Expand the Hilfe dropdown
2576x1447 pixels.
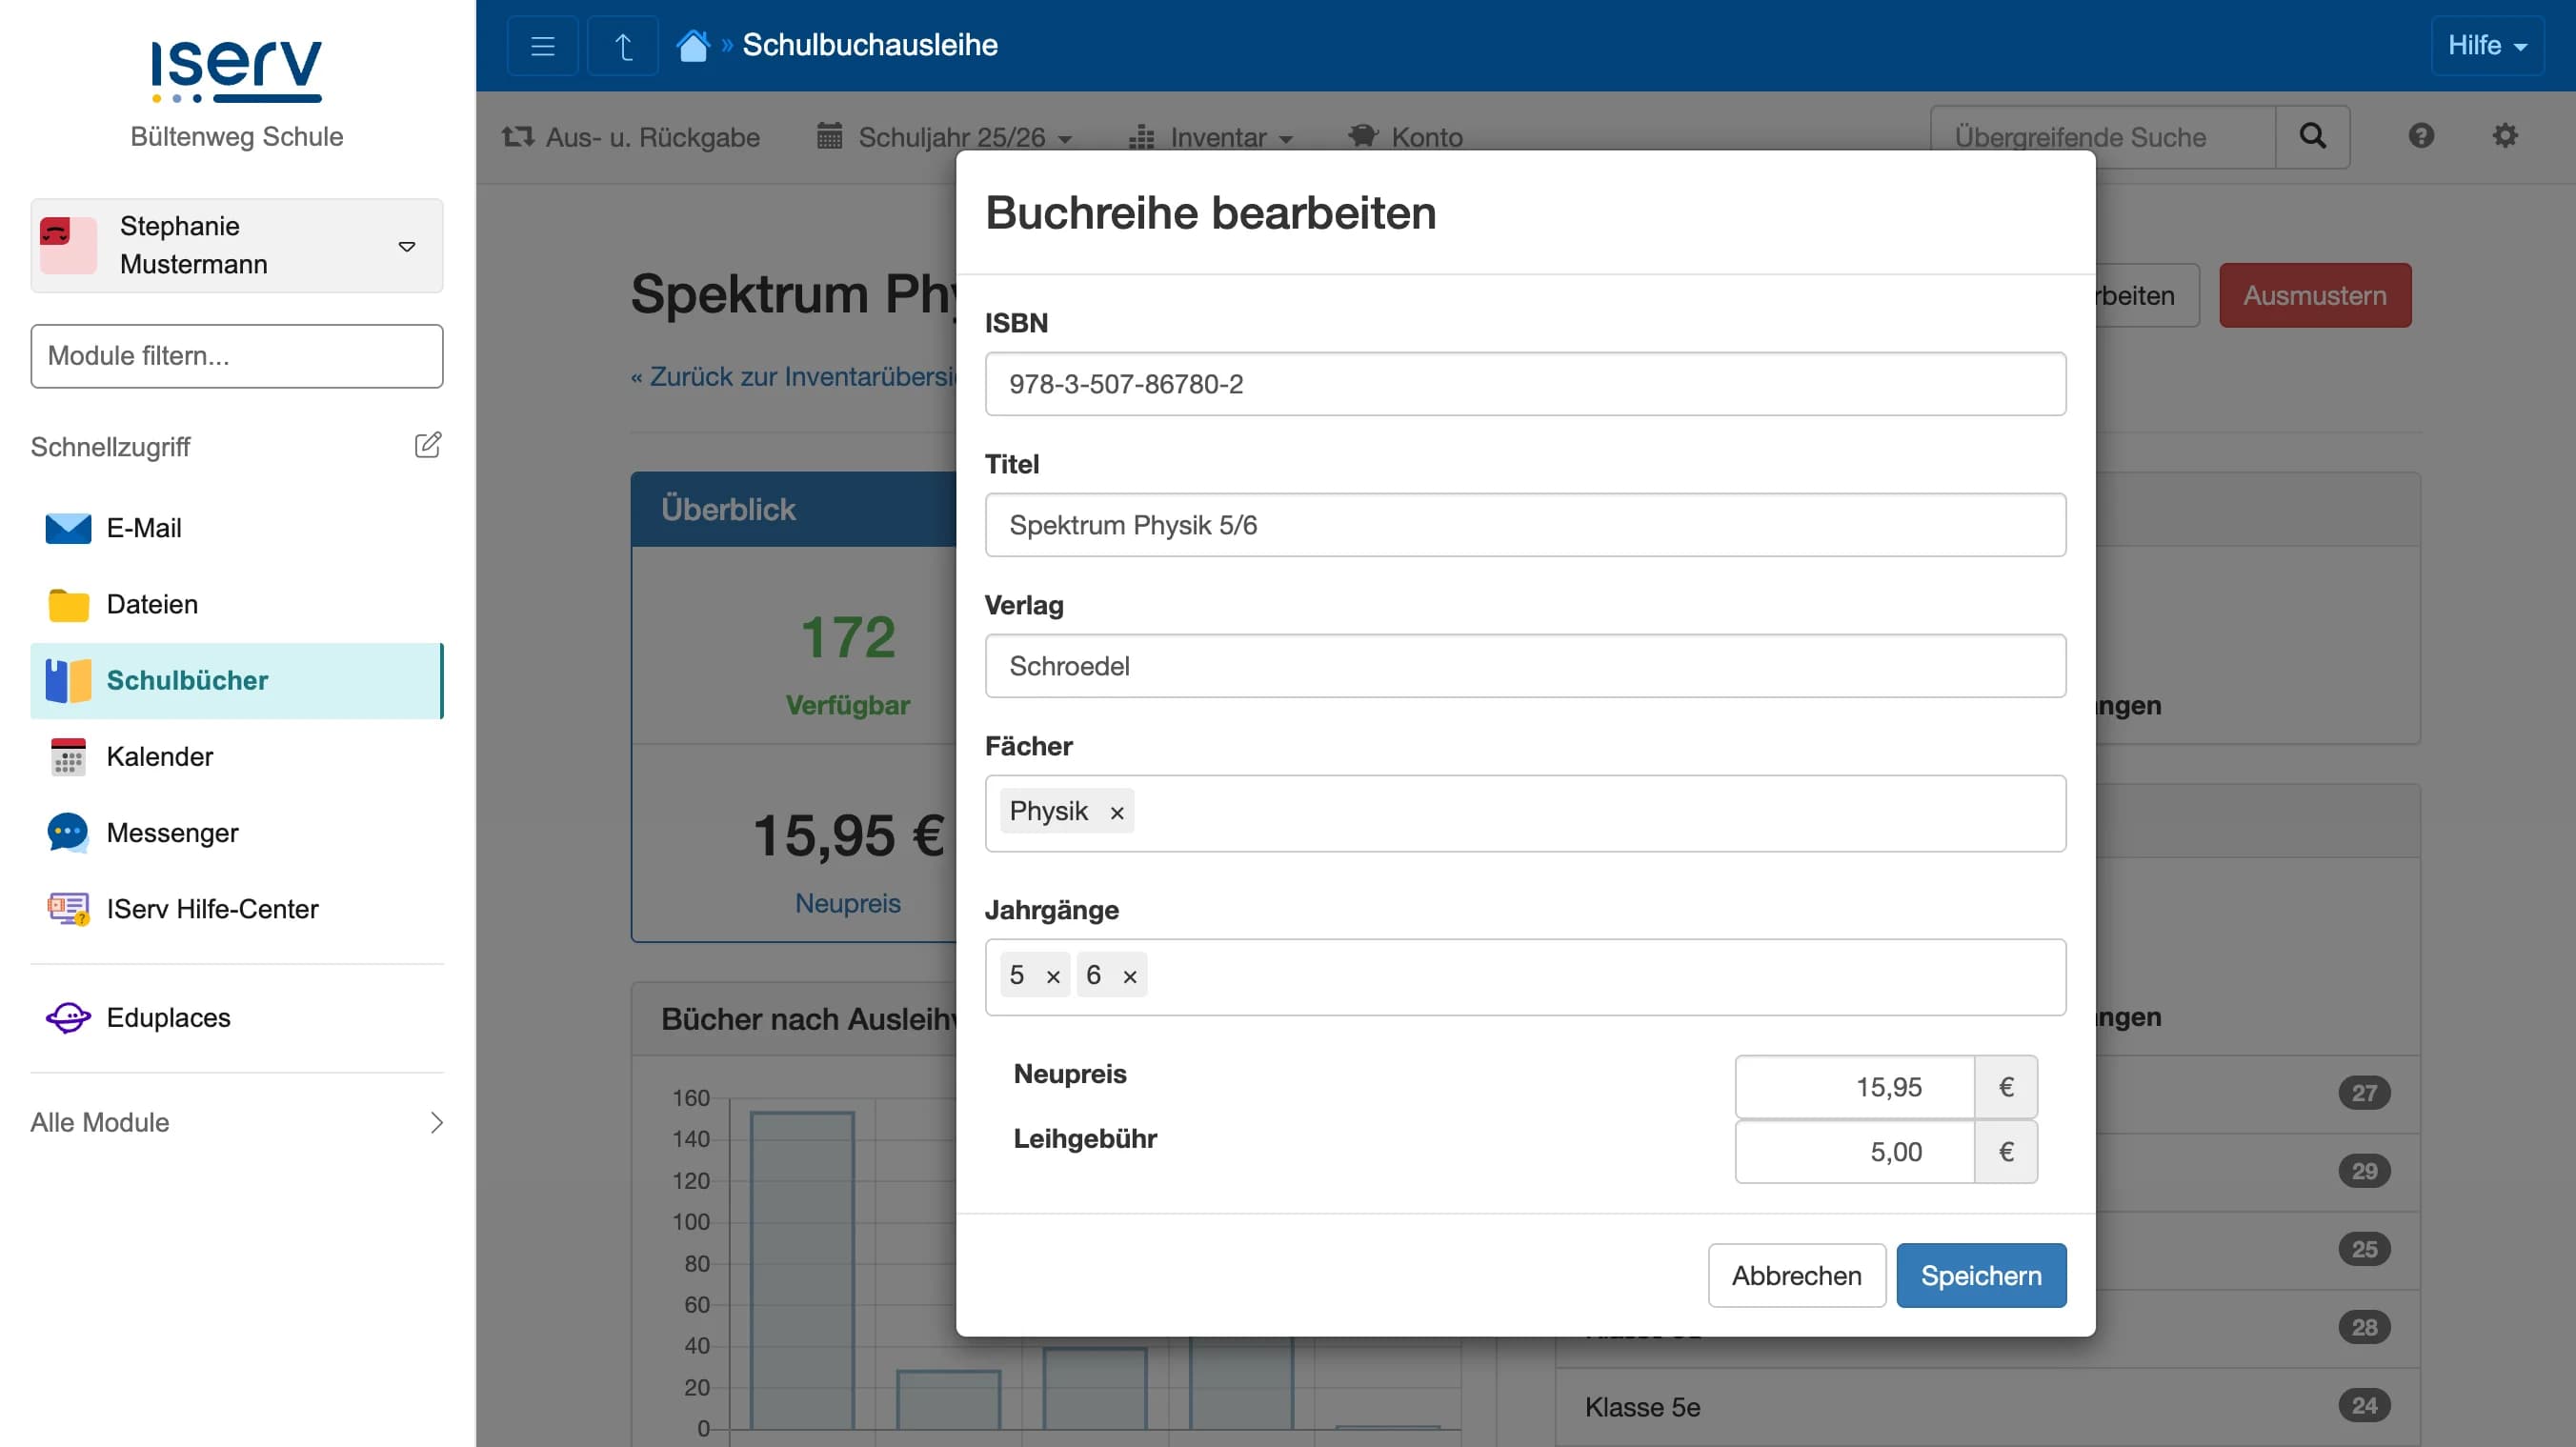tap(2487, 45)
